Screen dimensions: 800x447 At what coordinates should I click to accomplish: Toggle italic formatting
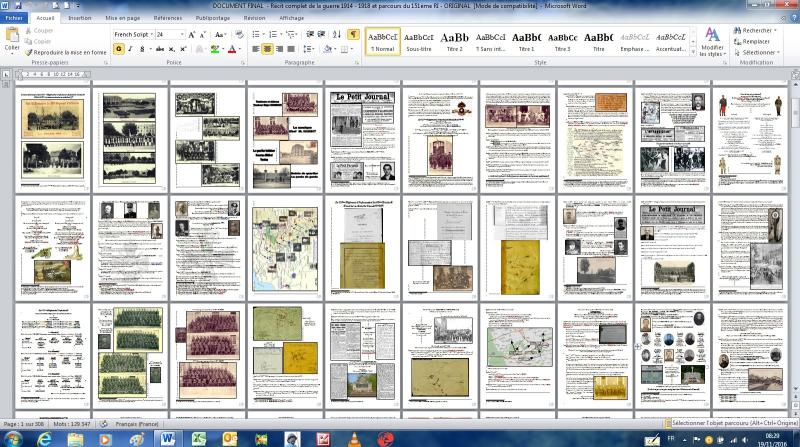(x=131, y=49)
